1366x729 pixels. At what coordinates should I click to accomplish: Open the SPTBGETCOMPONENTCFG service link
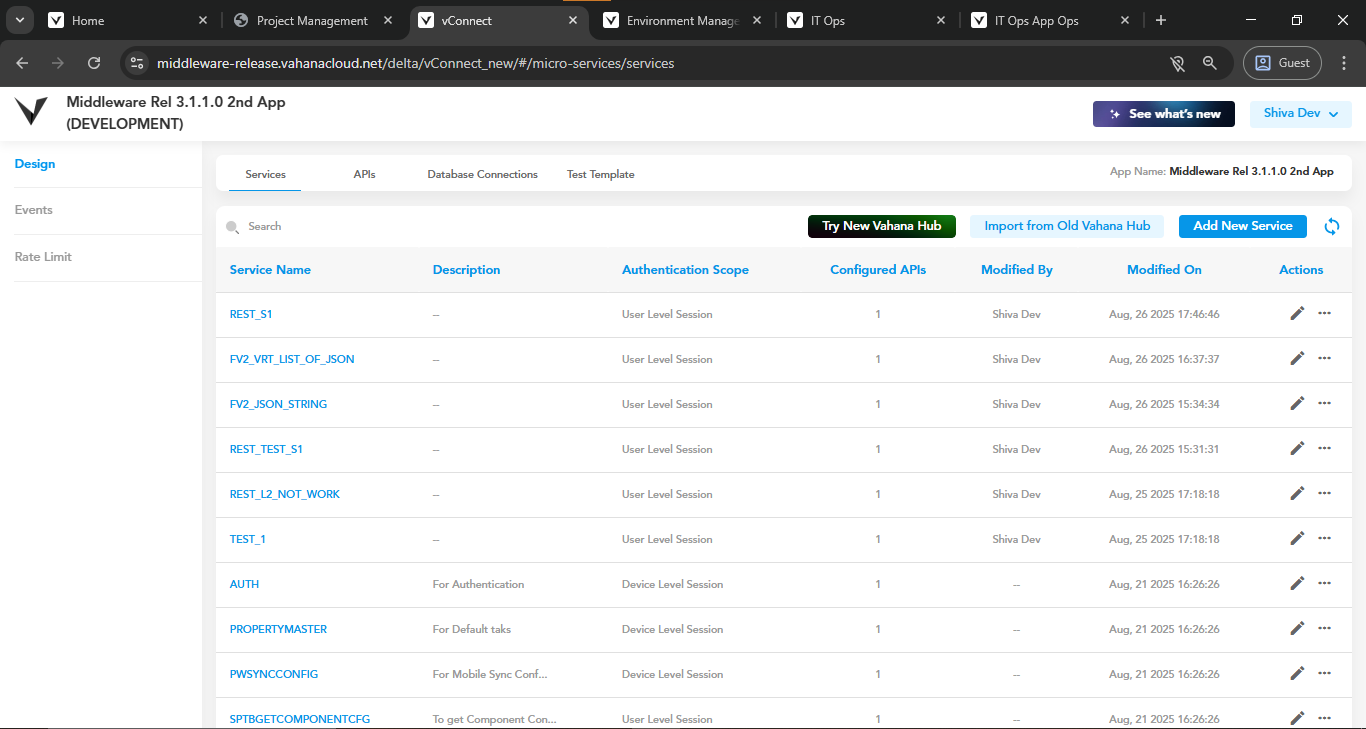pos(300,719)
